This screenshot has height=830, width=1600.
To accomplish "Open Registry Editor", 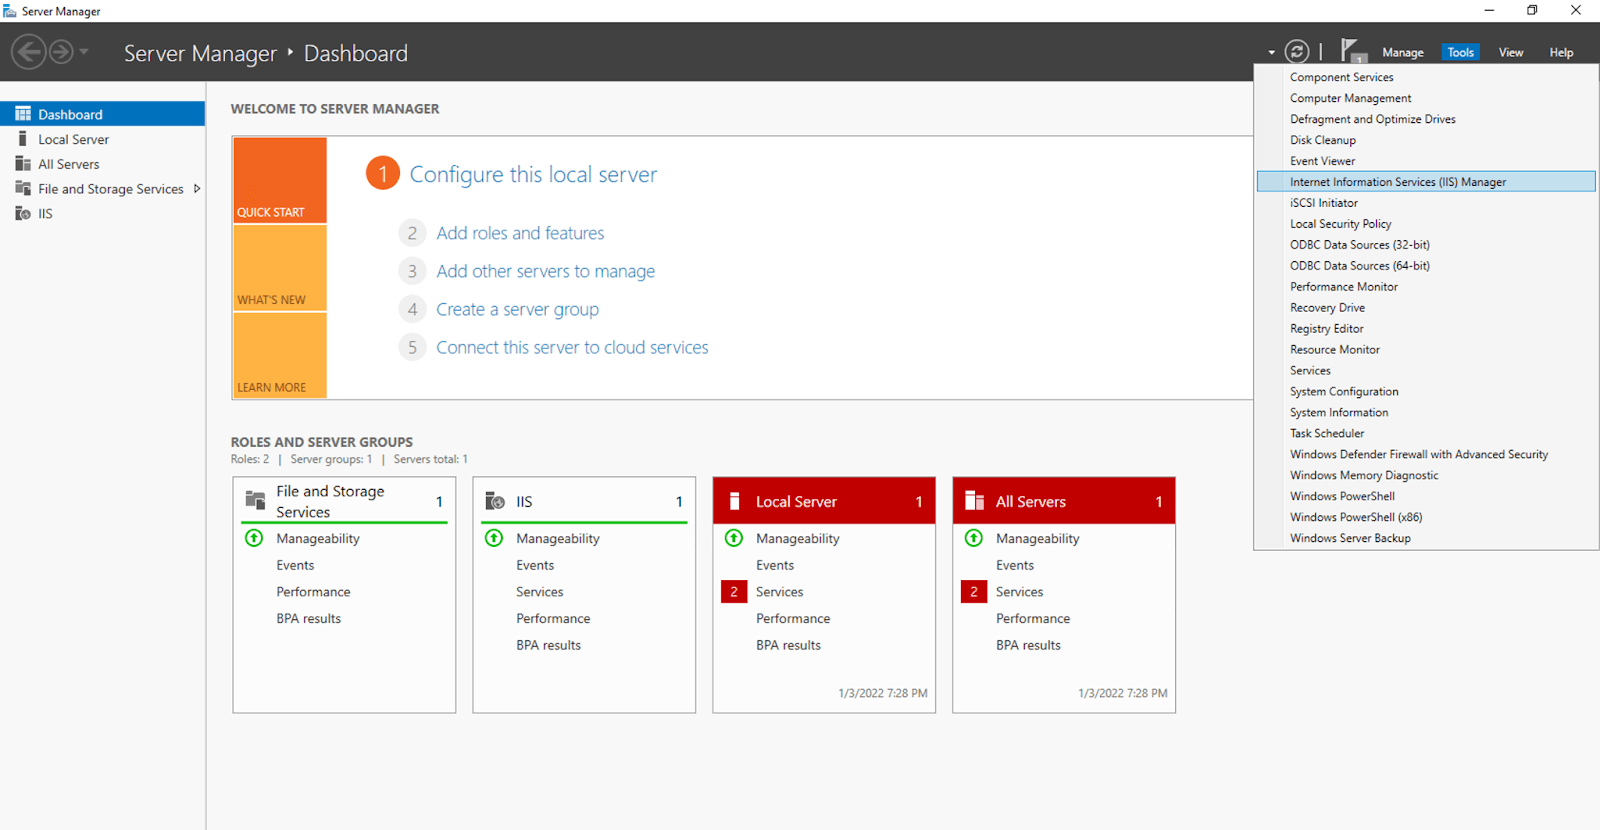I will coord(1426,329).
